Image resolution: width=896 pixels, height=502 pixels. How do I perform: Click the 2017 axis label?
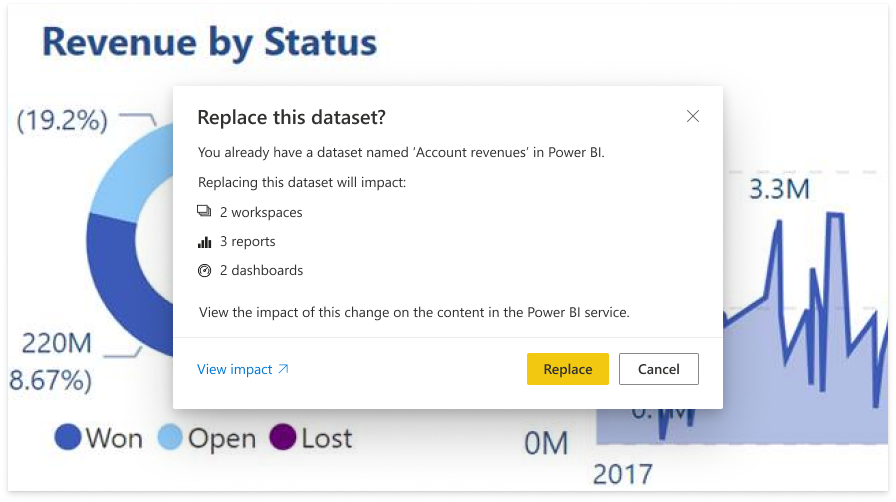pyautogui.click(x=623, y=474)
